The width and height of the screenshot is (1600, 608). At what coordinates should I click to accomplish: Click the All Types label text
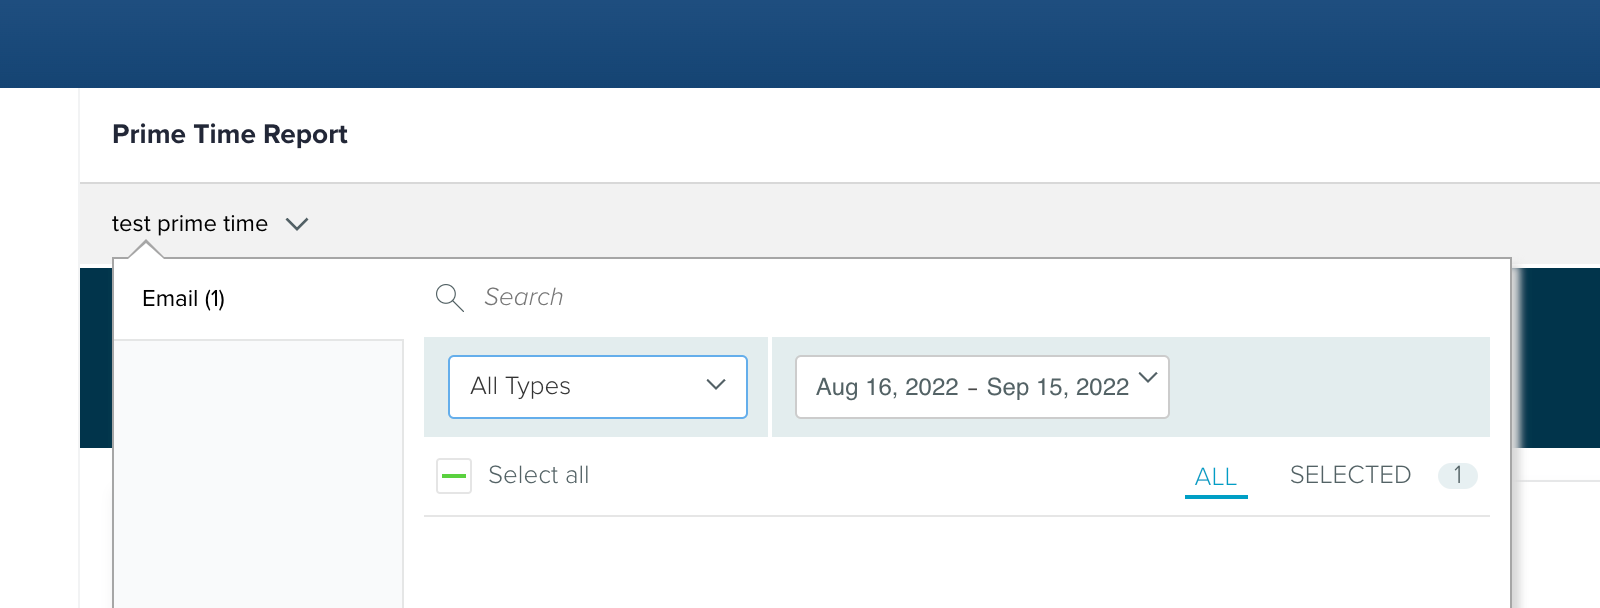520,386
